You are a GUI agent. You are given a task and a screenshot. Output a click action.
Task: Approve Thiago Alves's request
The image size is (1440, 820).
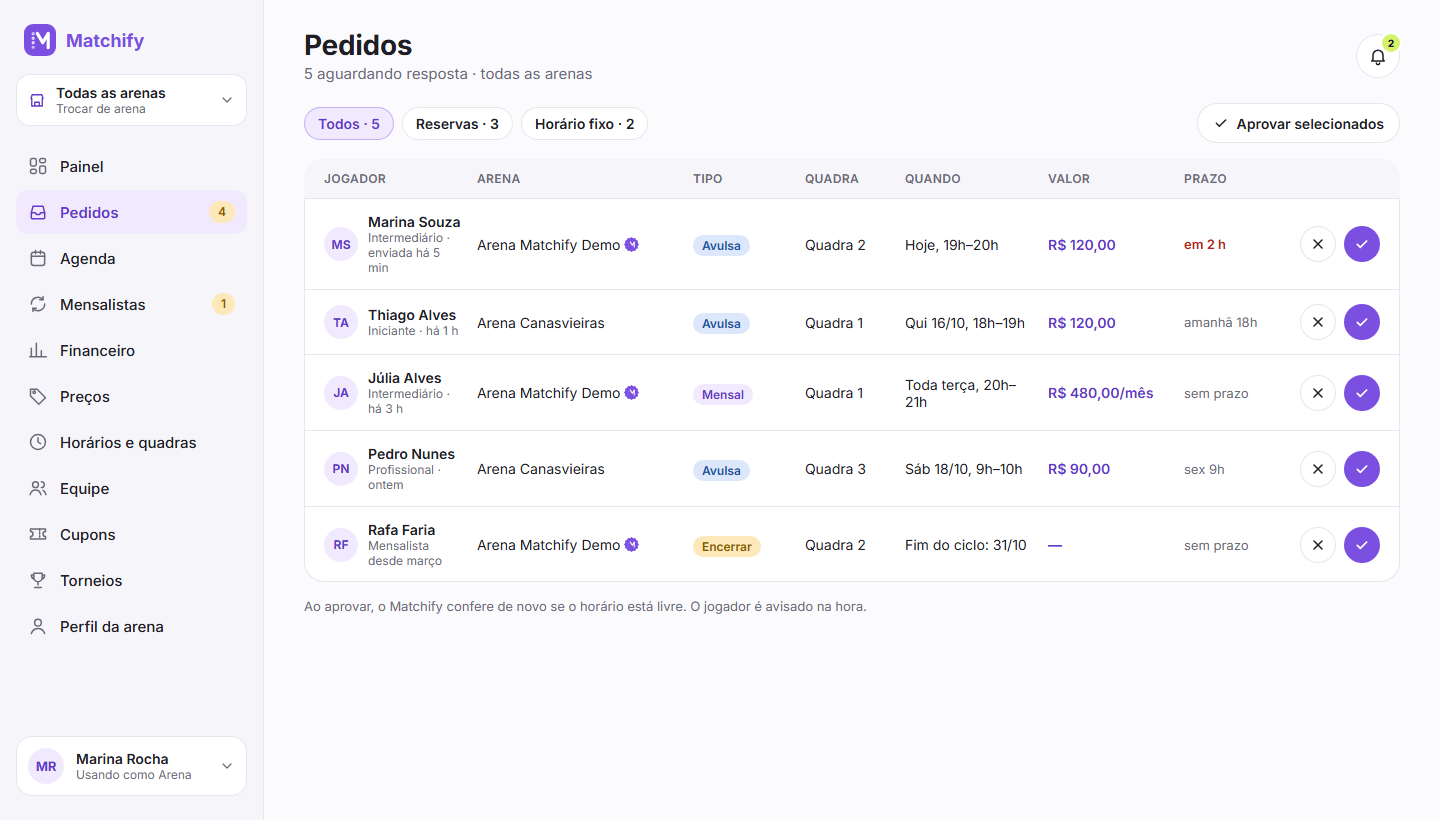1361,322
